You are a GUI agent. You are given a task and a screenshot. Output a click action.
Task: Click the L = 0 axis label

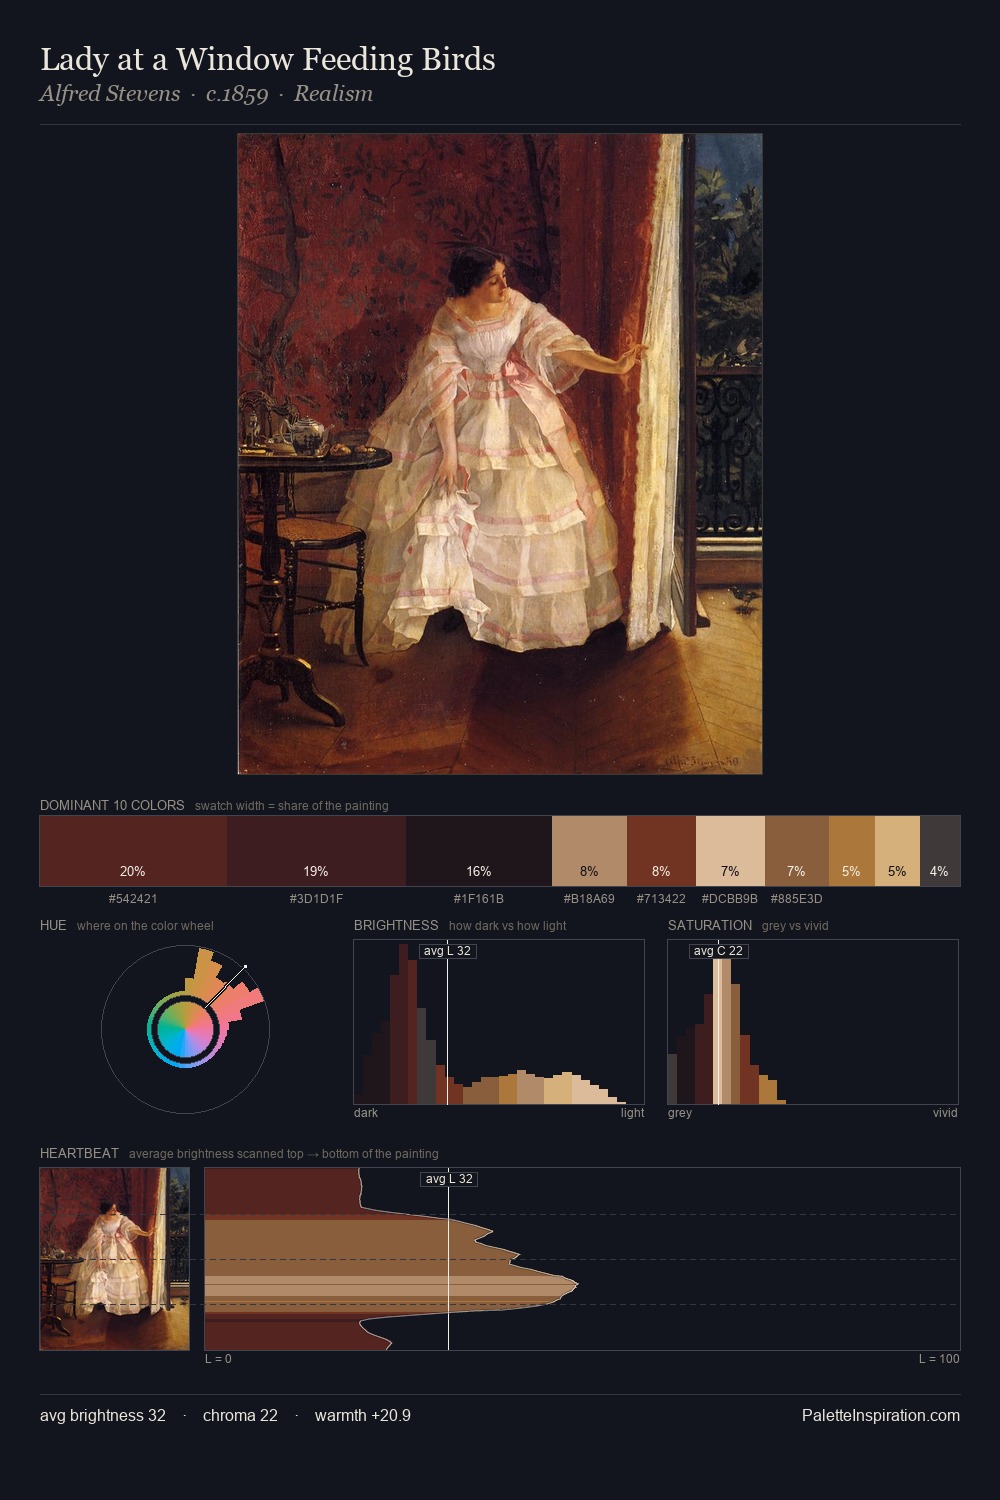pyautogui.click(x=218, y=1359)
